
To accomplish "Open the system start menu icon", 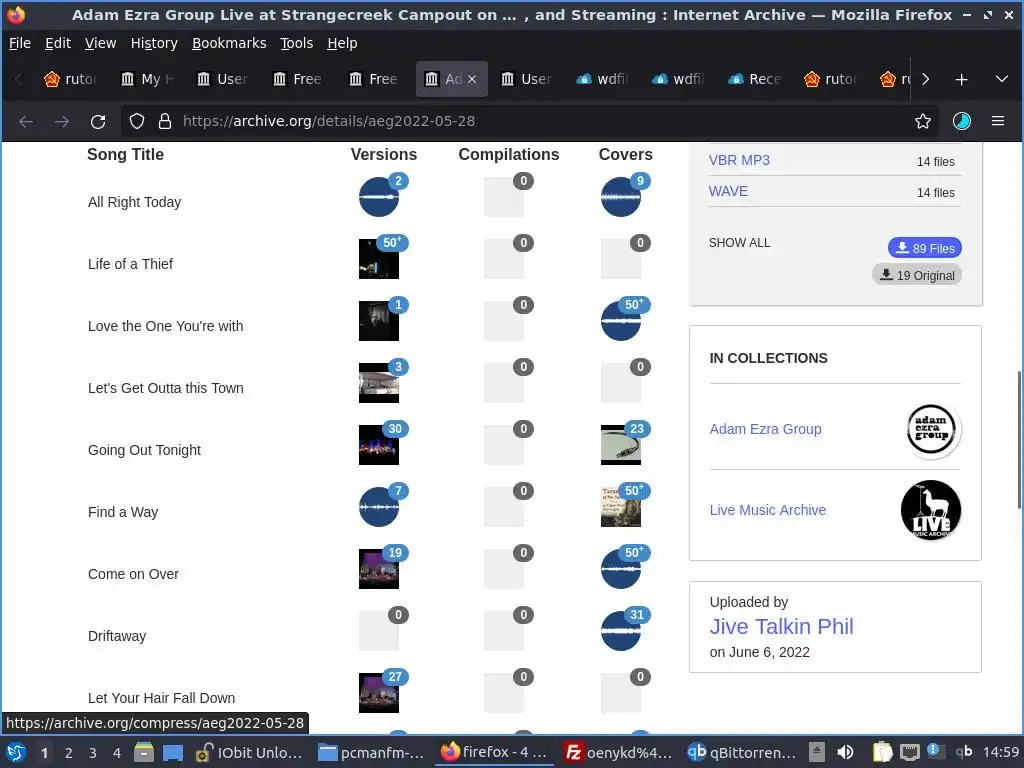I will pos(16,752).
